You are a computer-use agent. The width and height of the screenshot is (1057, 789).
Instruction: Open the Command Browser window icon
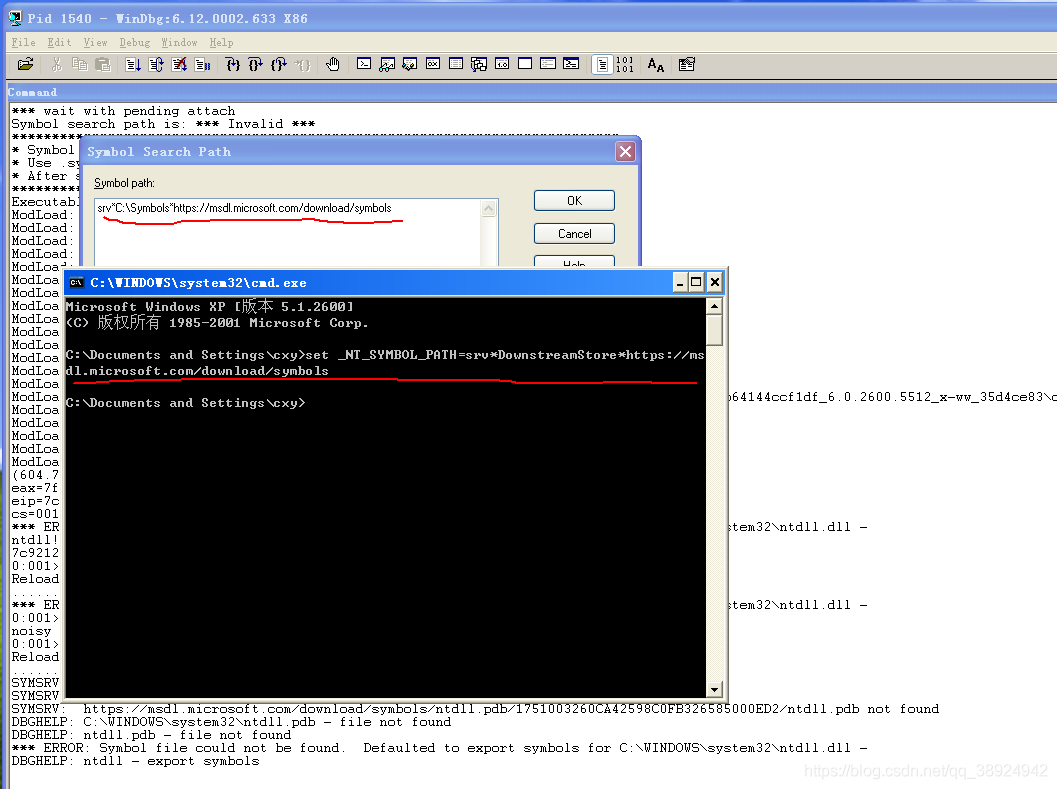[x=571, y=64]
